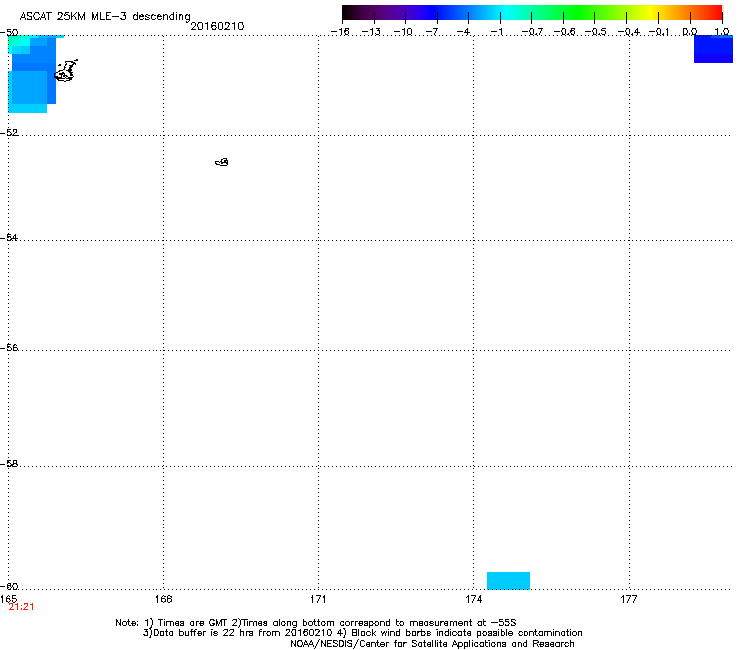The width and height of the screenshot is (740, 650).
Task: Click the '-60' latitude axis label
Action: coord(9,587)
